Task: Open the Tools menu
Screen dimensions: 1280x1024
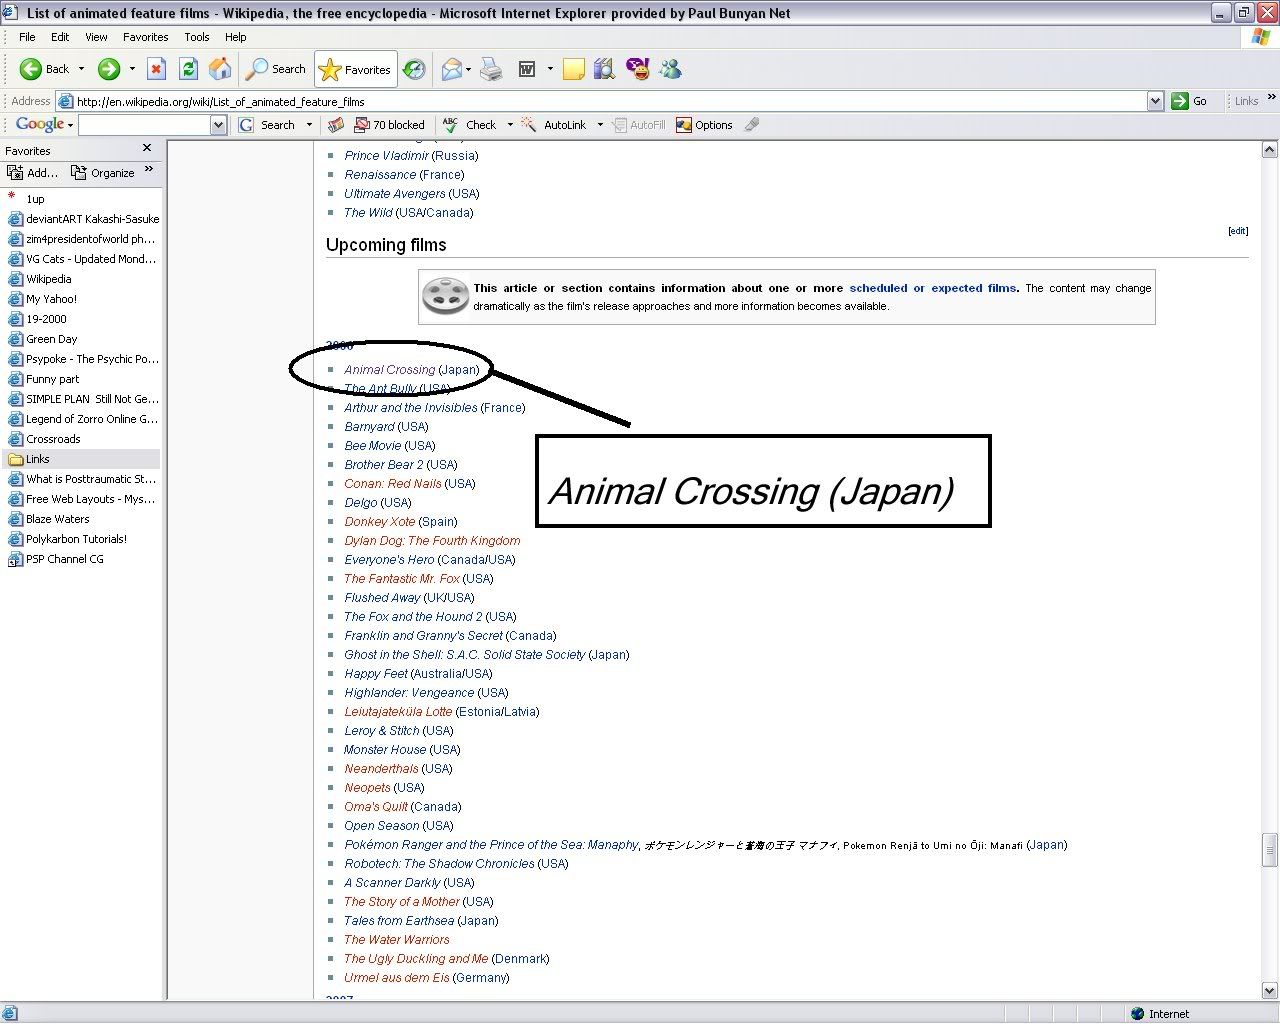Action: tap(197, 37)
